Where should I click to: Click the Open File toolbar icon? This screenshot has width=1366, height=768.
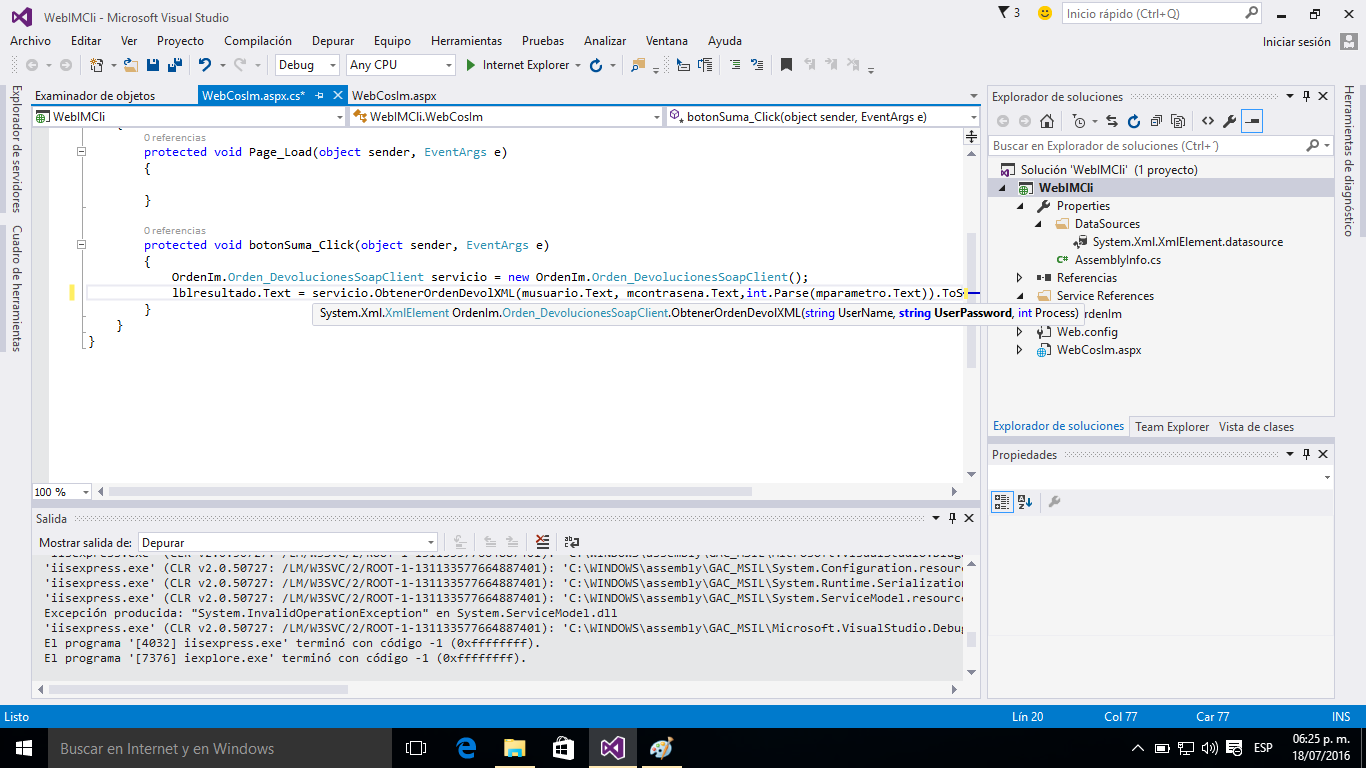[130, 65]
